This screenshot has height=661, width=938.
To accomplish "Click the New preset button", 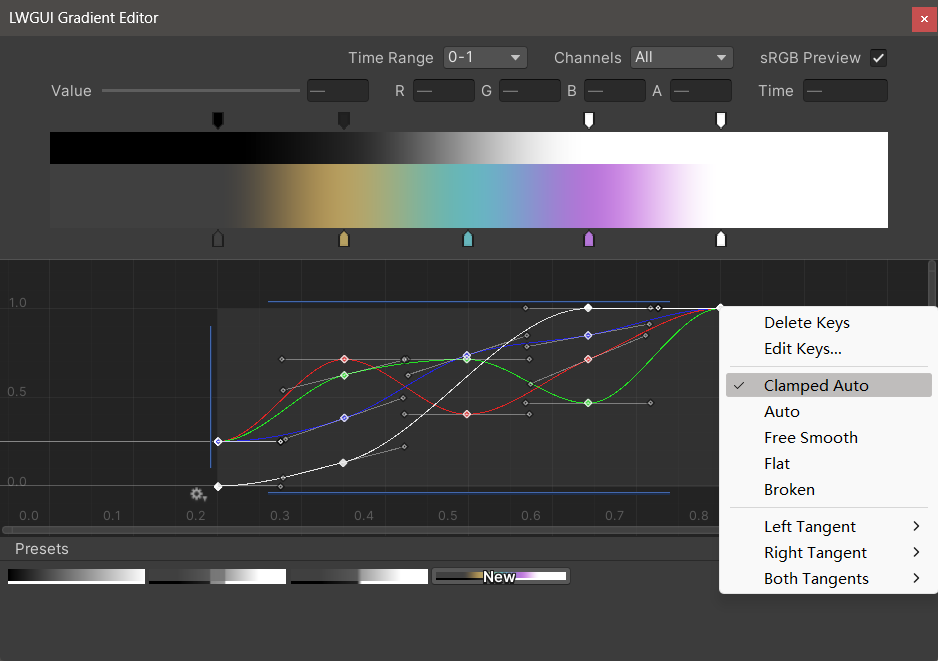I will coord(500,577).
